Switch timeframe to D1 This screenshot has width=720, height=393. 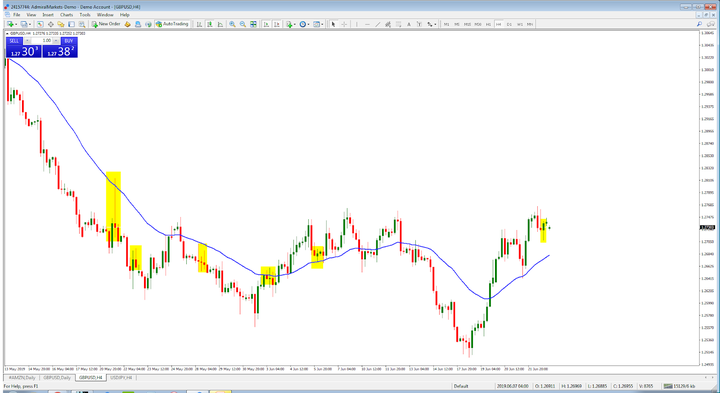(509, 24)
